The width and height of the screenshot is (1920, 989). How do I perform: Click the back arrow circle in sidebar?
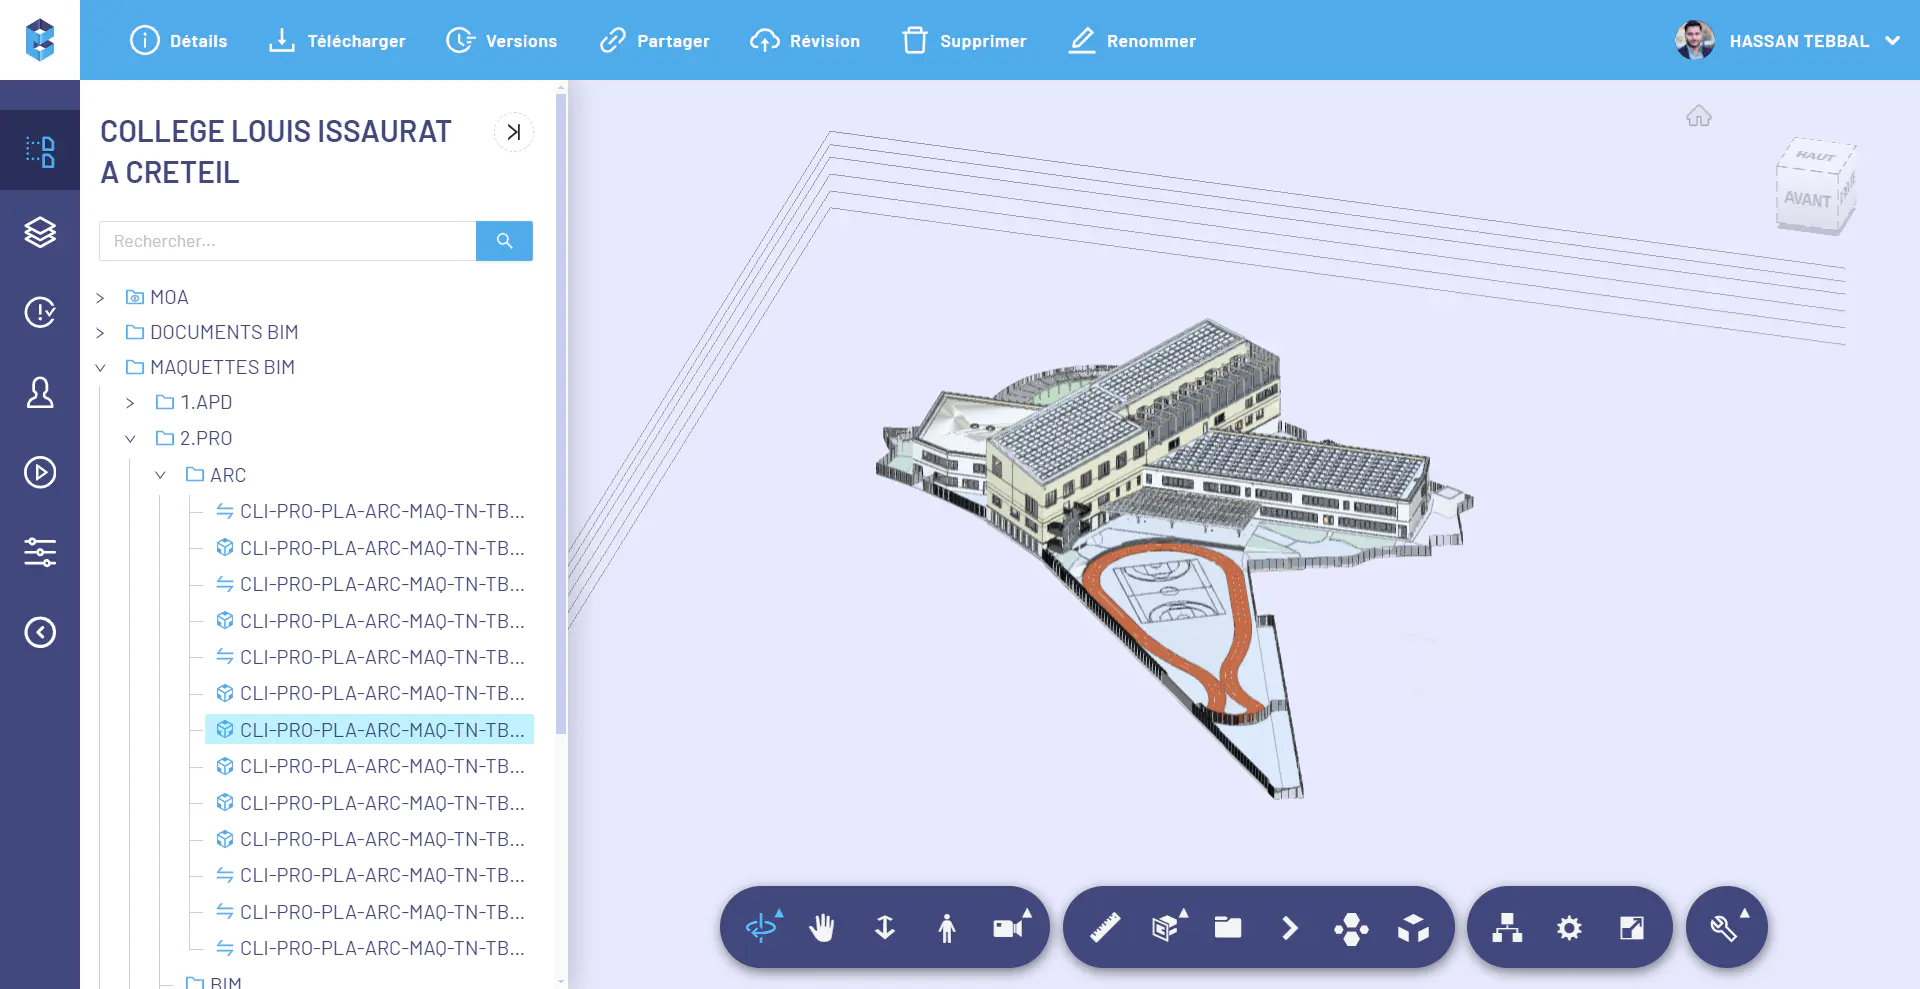40,632
